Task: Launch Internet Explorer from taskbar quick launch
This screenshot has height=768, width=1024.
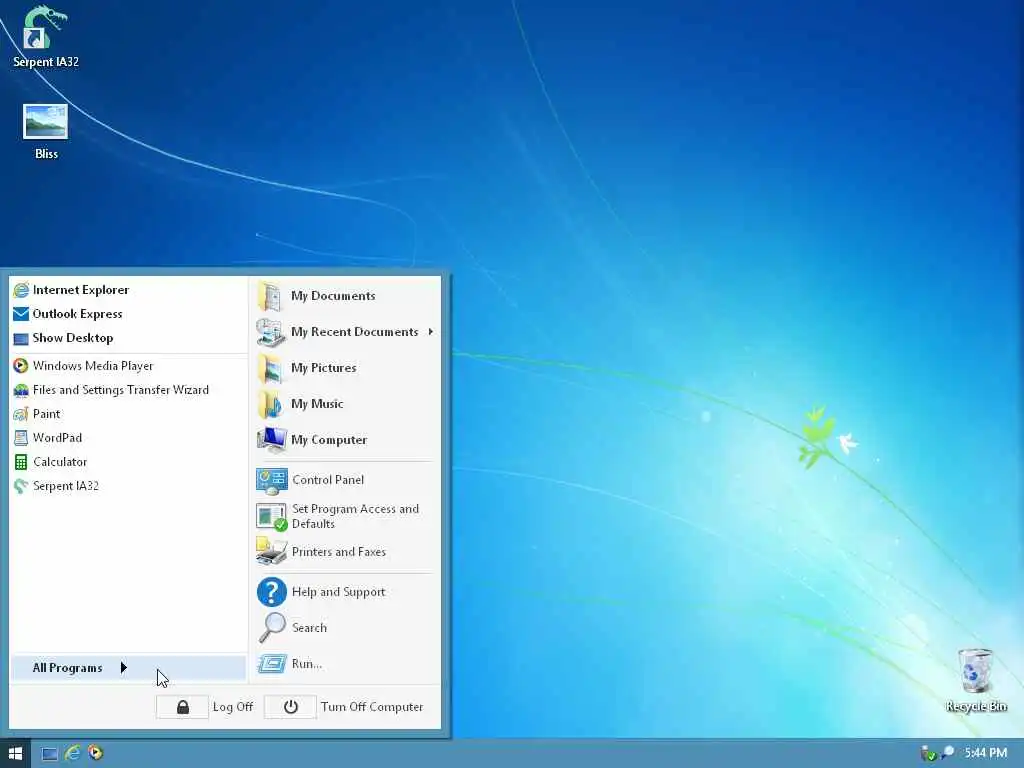Action: point(72,753)
